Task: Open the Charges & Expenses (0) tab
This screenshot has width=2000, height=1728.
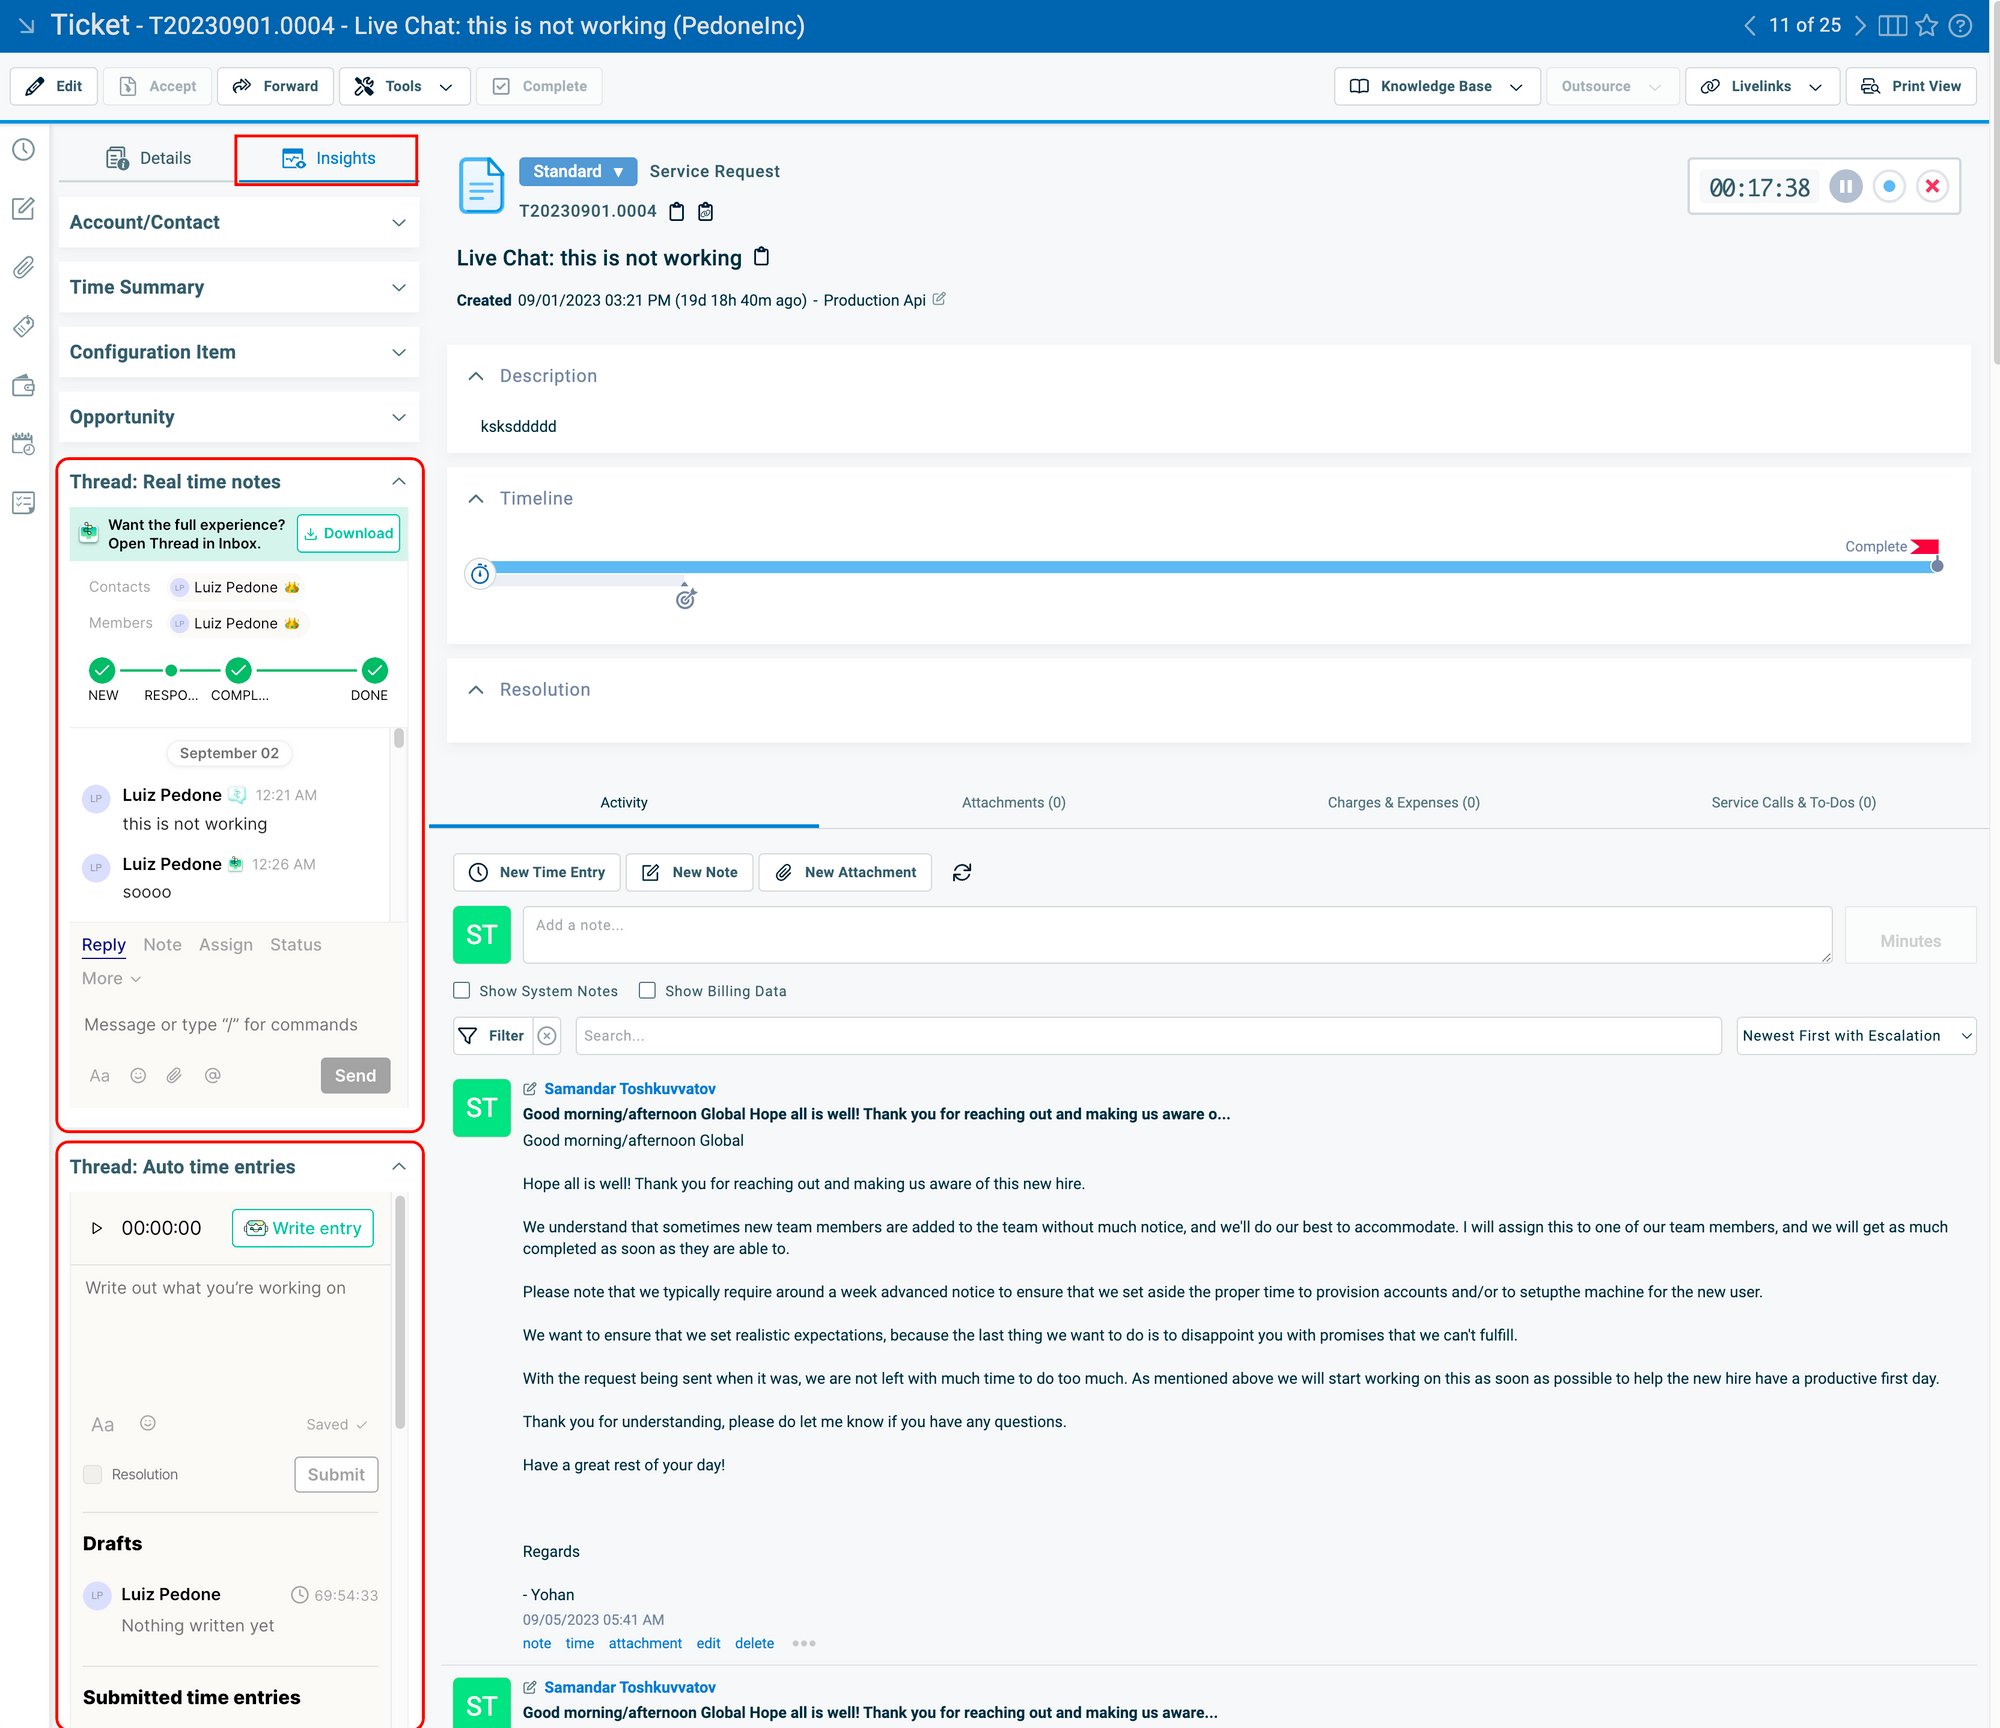Action: (x=1403, y=802)
